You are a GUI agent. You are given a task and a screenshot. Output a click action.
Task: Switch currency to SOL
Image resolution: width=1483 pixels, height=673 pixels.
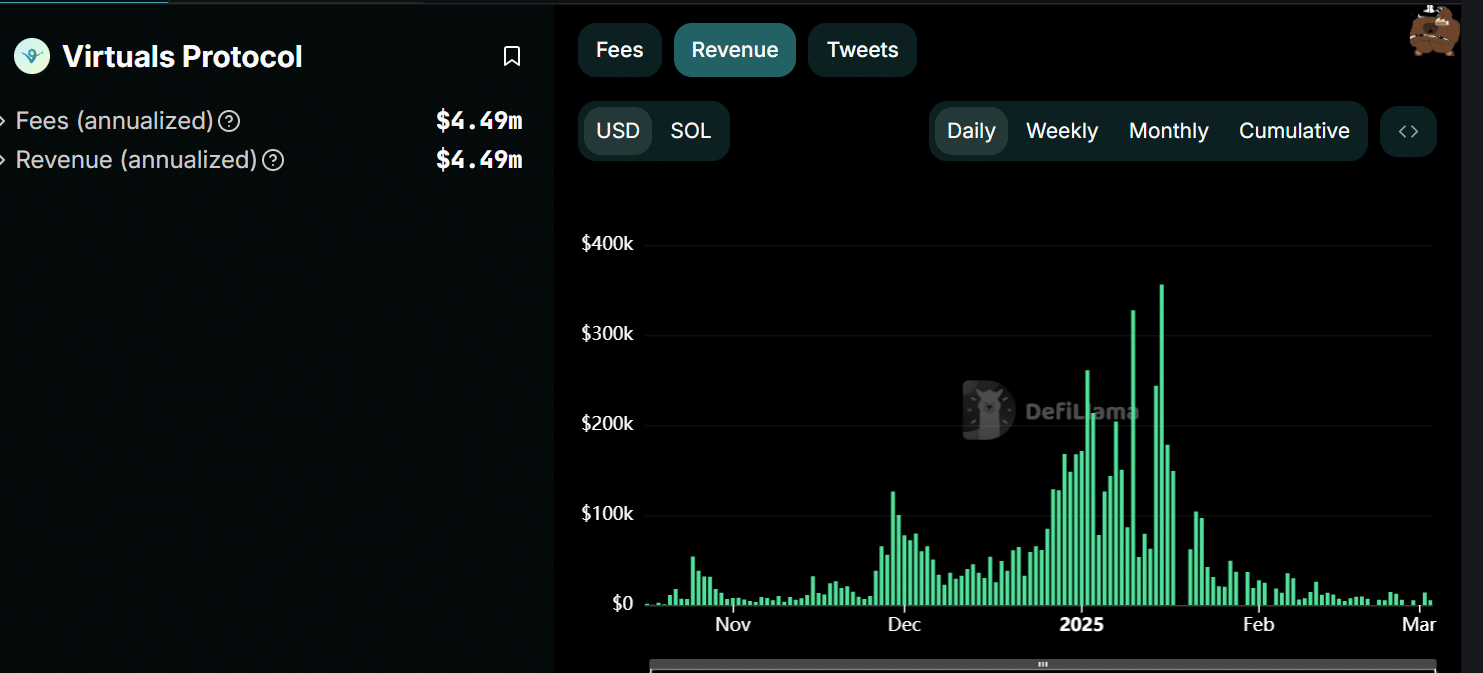point(691,131)
